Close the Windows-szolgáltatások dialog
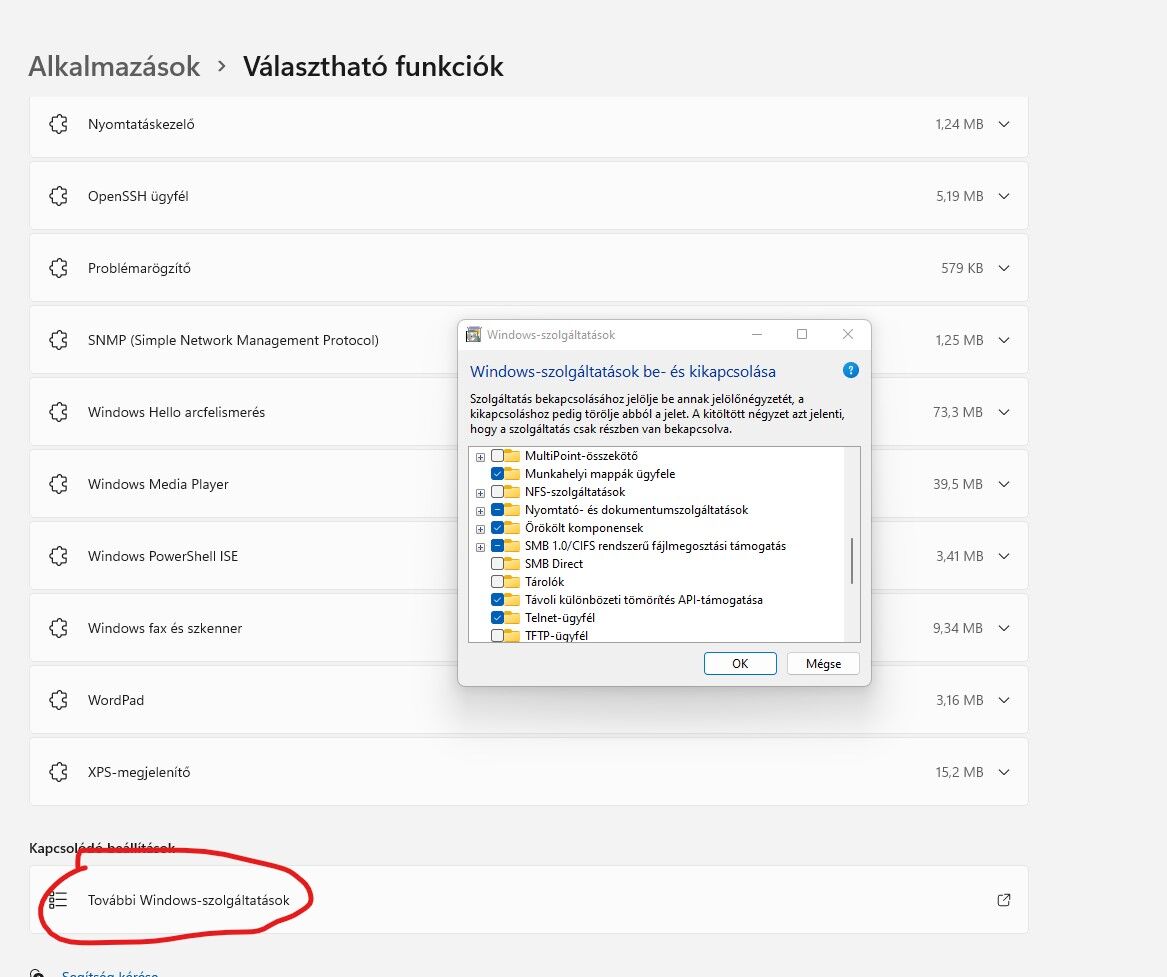Image resolution: width=1167 pixels, height=977 pixels. coord(848,334)
